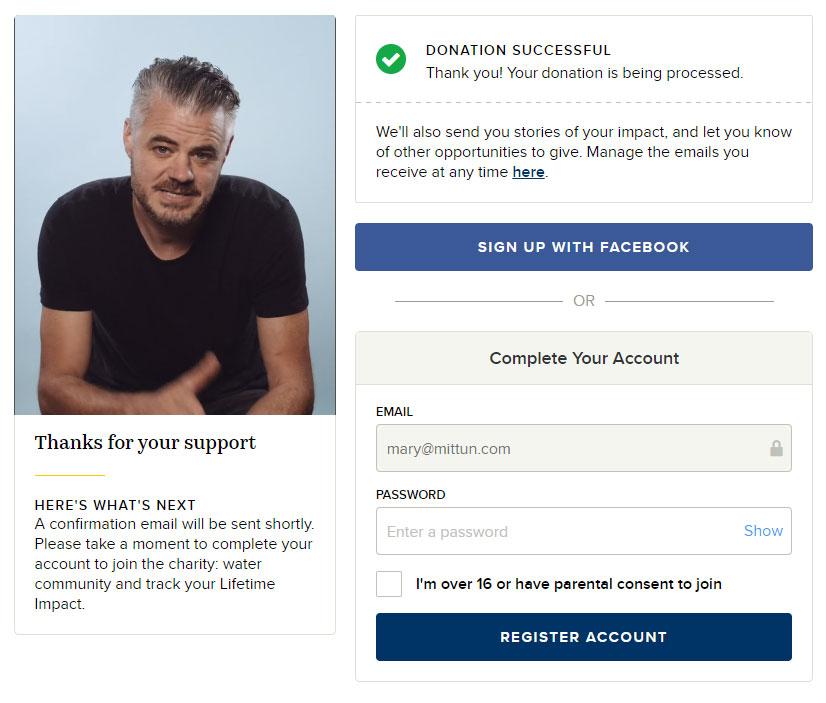Click the yellow underline below support heading

click(70, 476)
